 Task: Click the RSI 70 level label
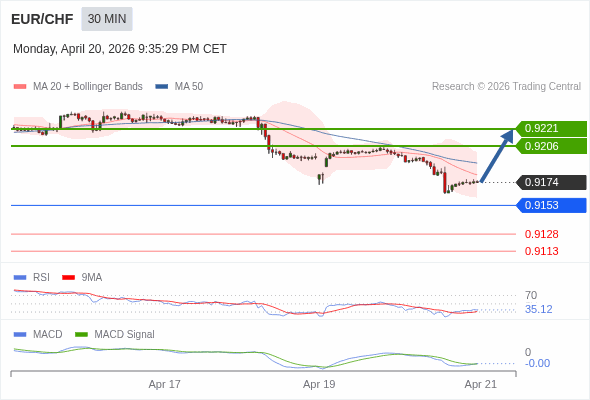click(x=531, y=295)
